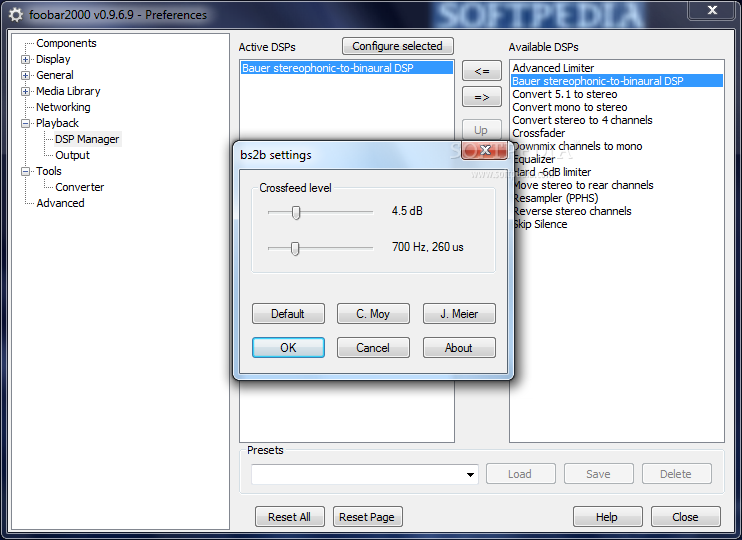Click the foobar2000 gear icon in title bar
The width and height of the screenshot is (742, 540).
coord(15,15)
